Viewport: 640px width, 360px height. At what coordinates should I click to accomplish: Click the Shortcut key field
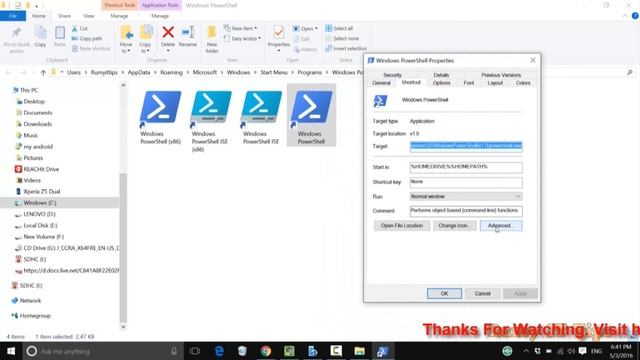click(466, 182)
